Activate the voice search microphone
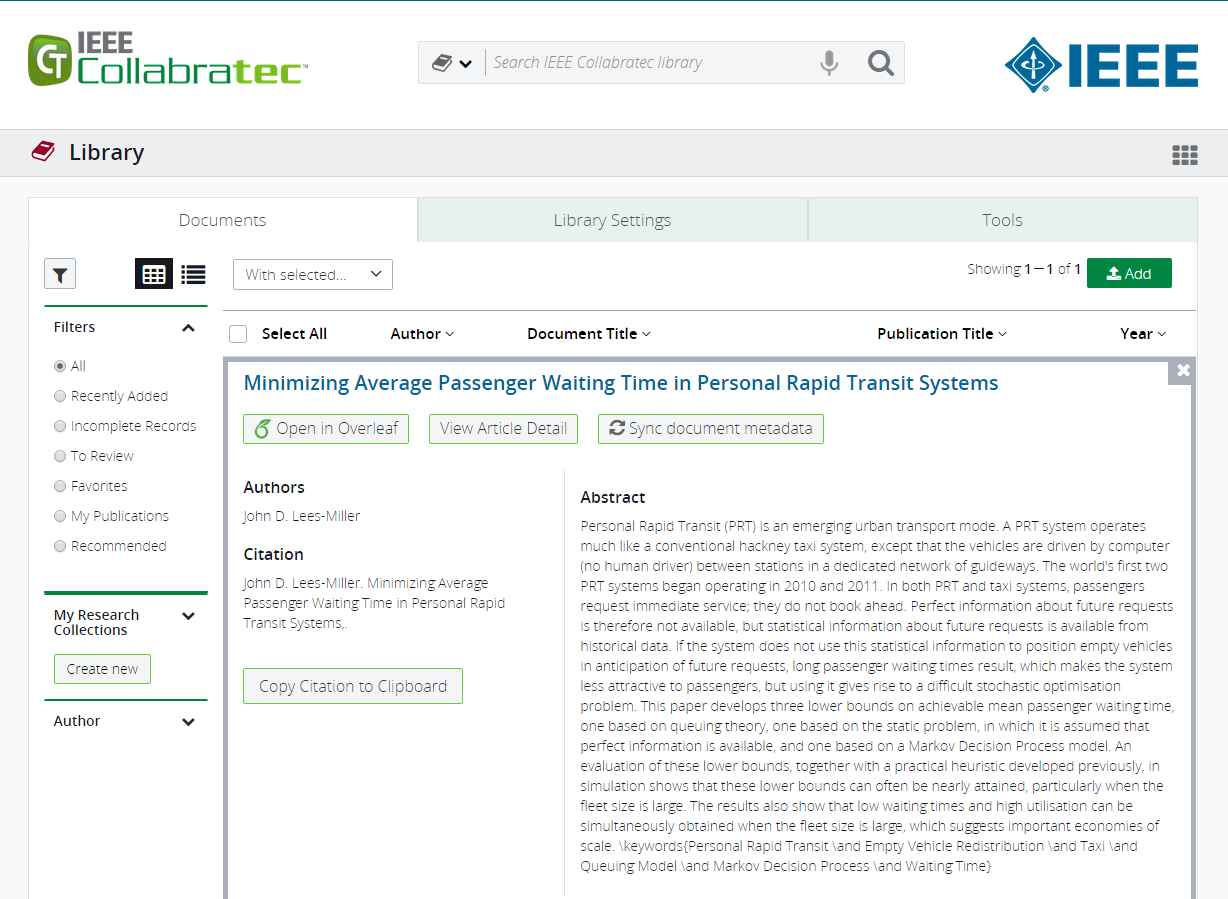The height and width of the screenshot is (899, 1228). pos(829,62)
